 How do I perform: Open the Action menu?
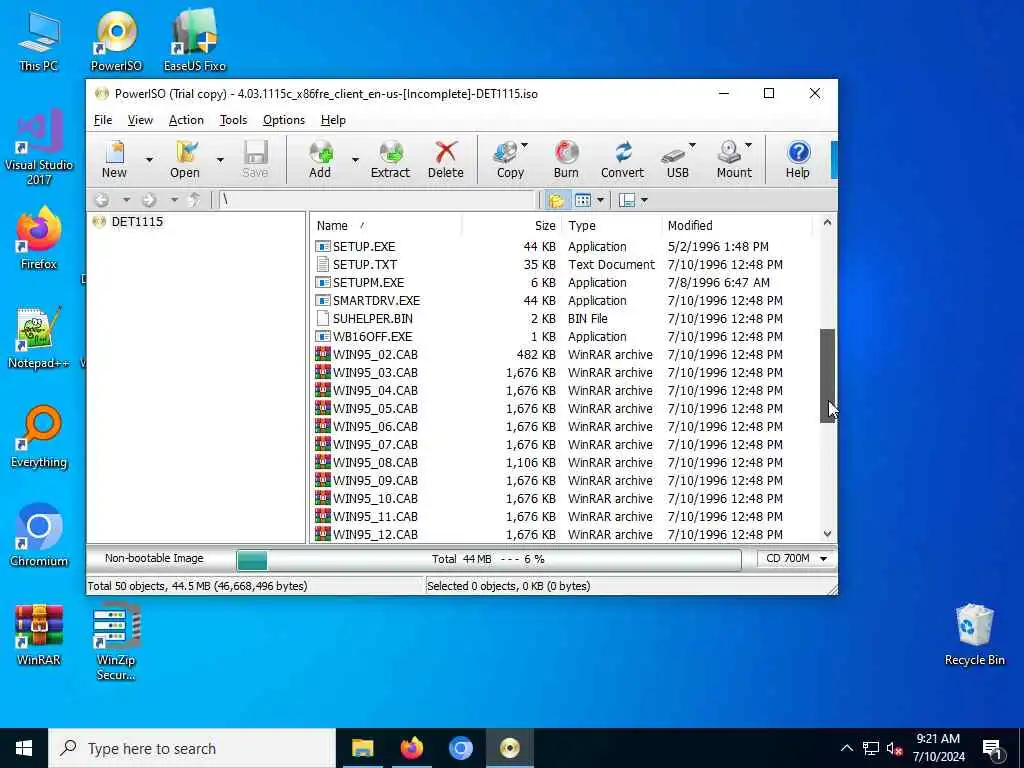tap(186, 120)
